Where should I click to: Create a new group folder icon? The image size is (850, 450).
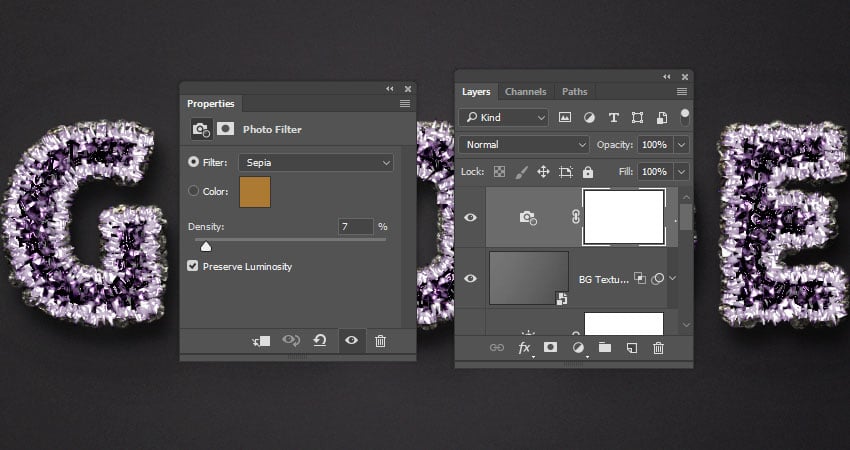point(605,348)
